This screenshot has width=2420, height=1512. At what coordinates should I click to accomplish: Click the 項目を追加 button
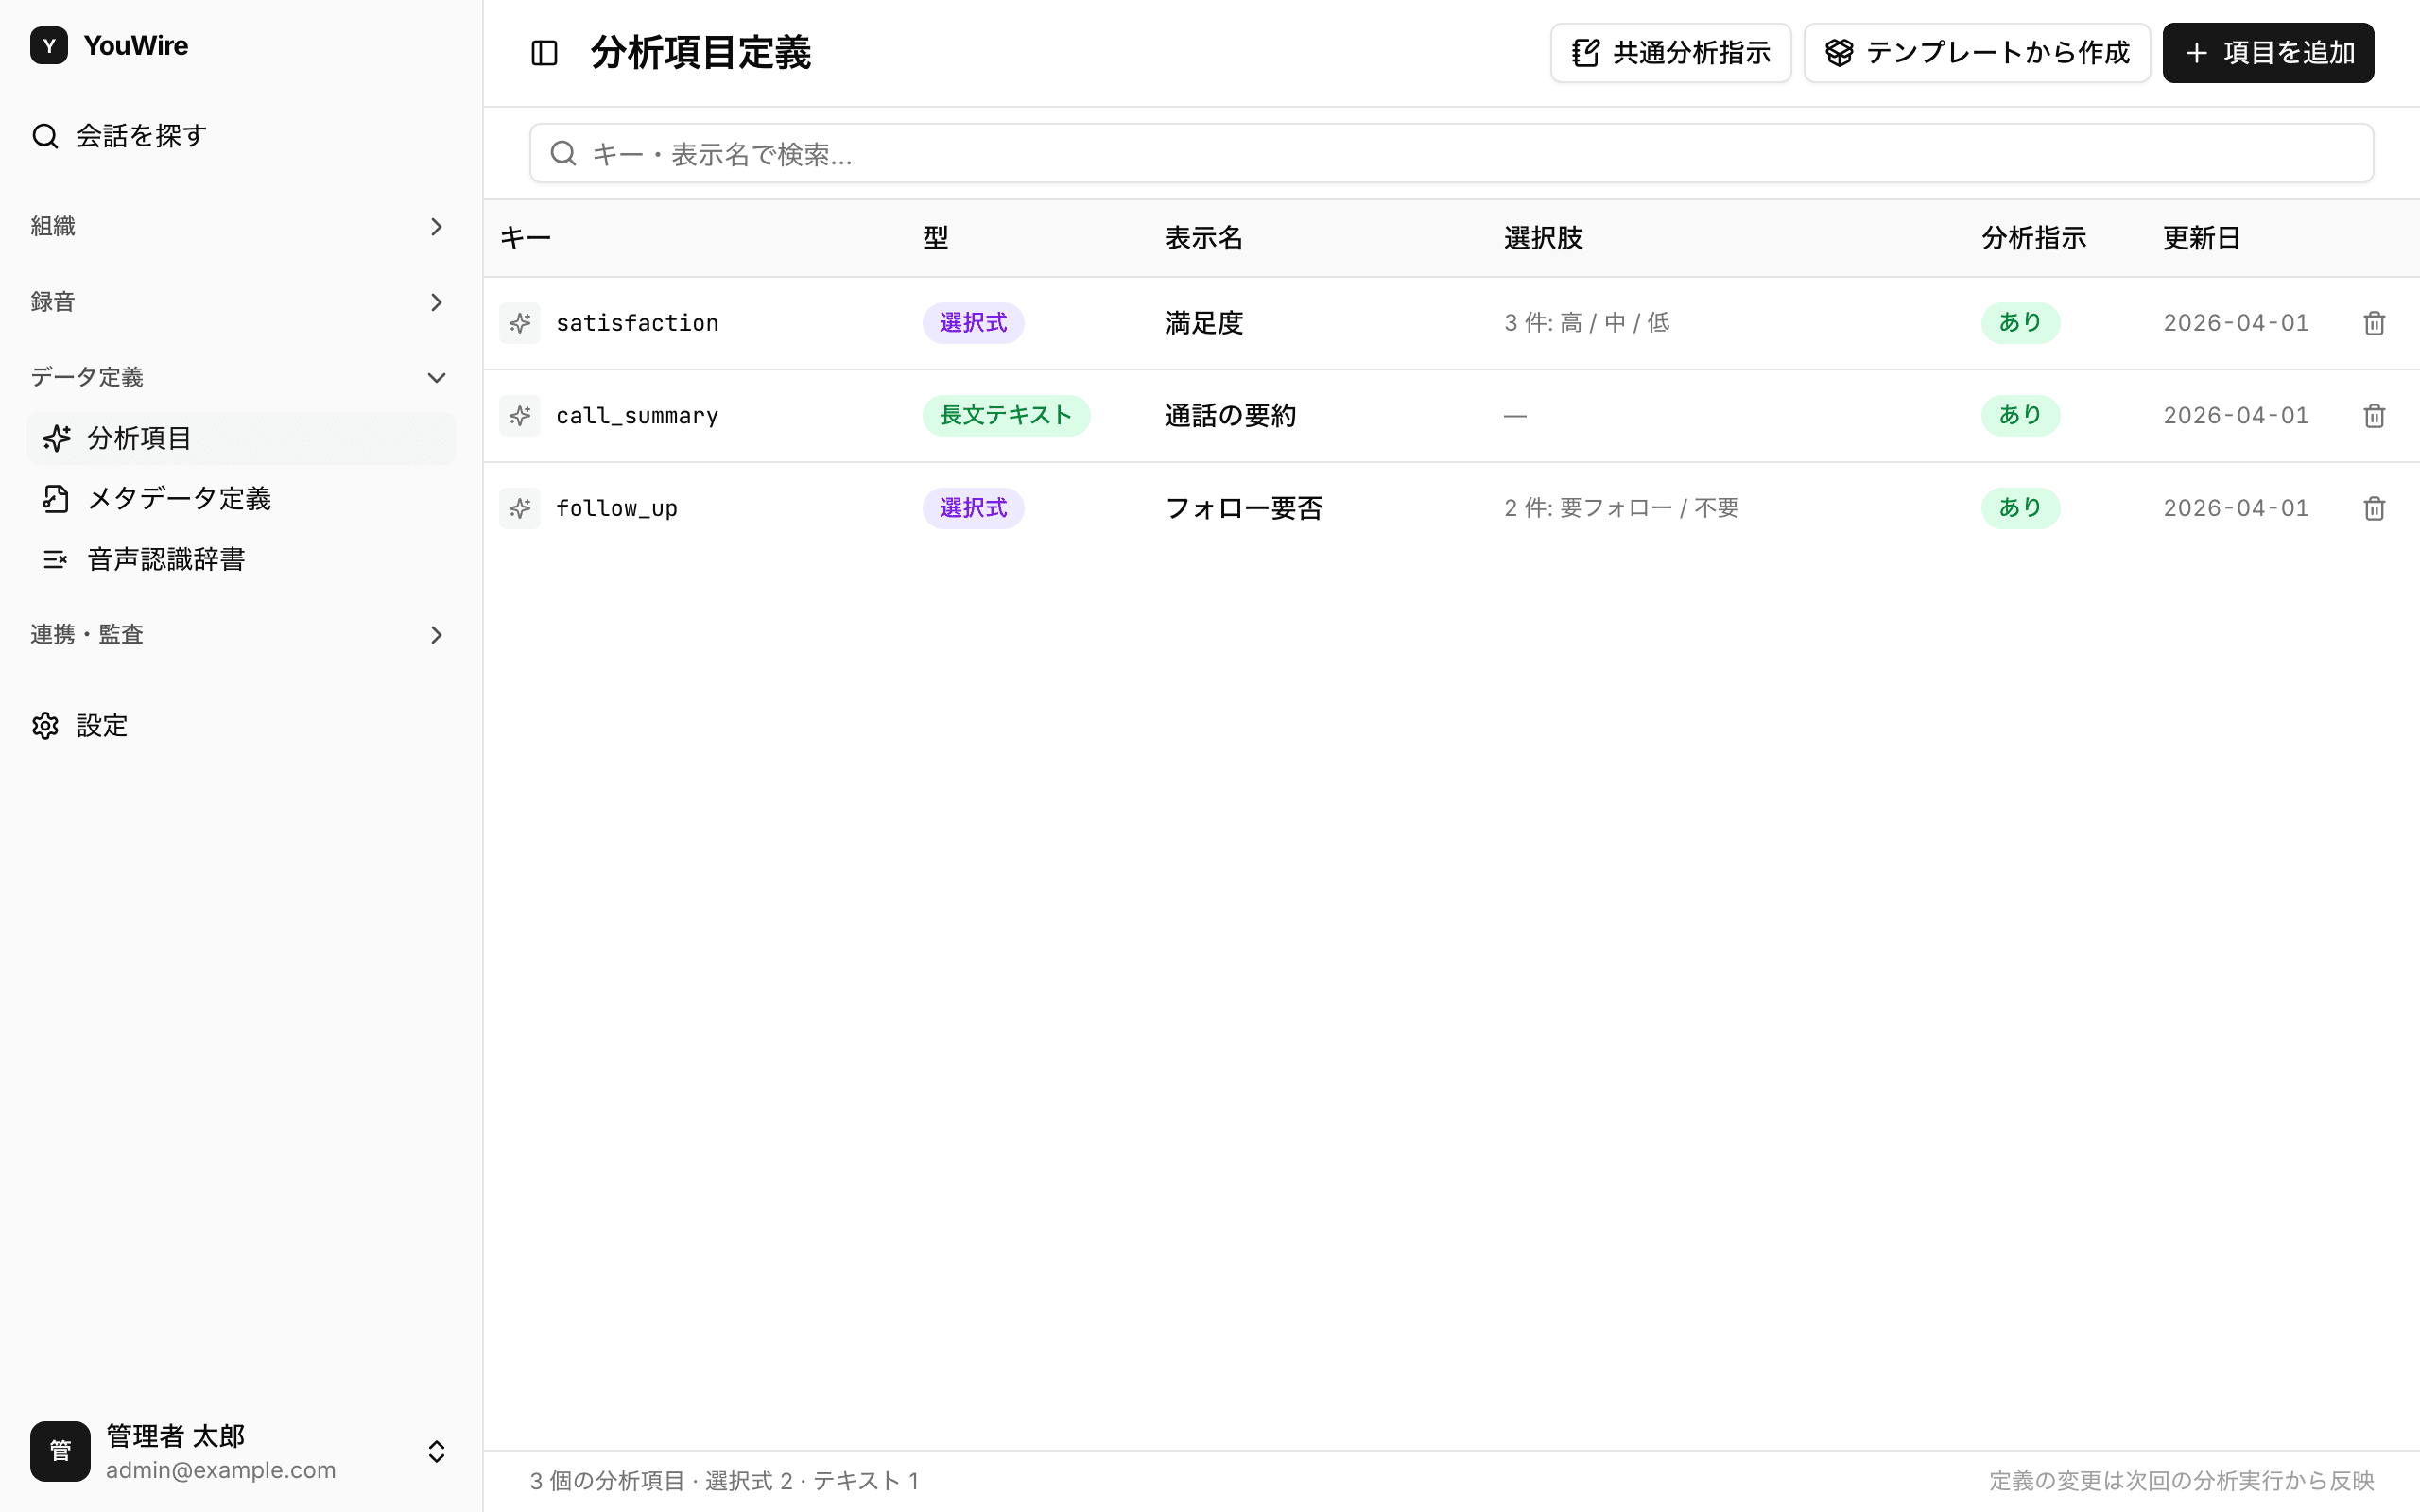(2268, 53)
